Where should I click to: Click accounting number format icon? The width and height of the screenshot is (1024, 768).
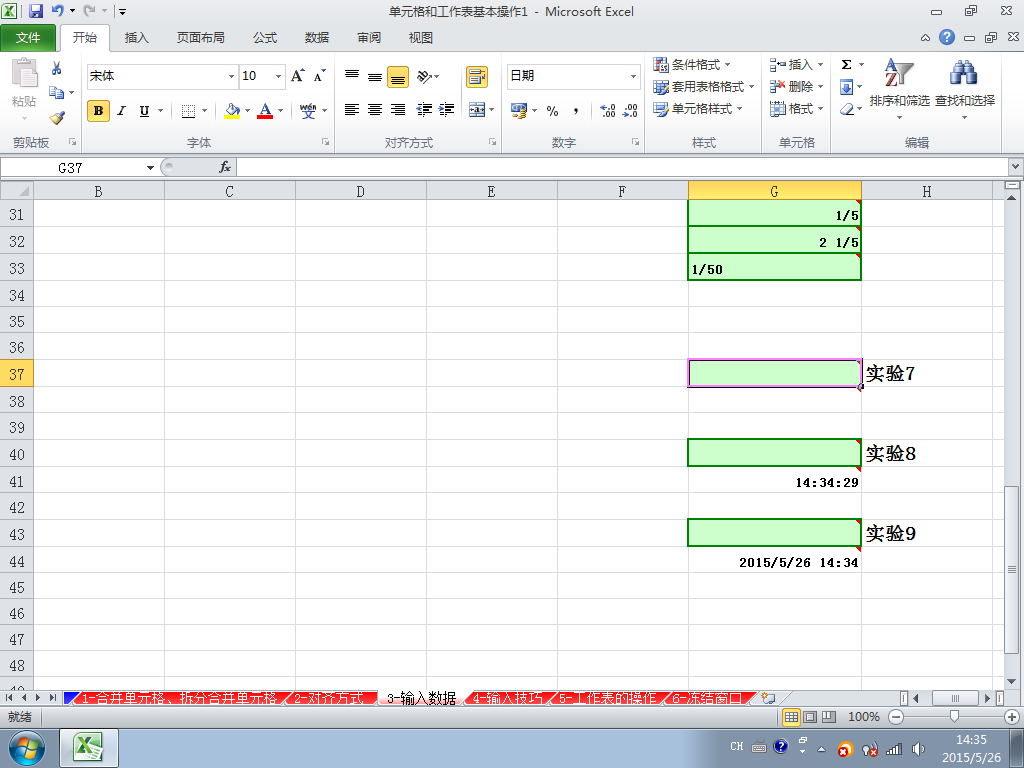coord(519,110)
